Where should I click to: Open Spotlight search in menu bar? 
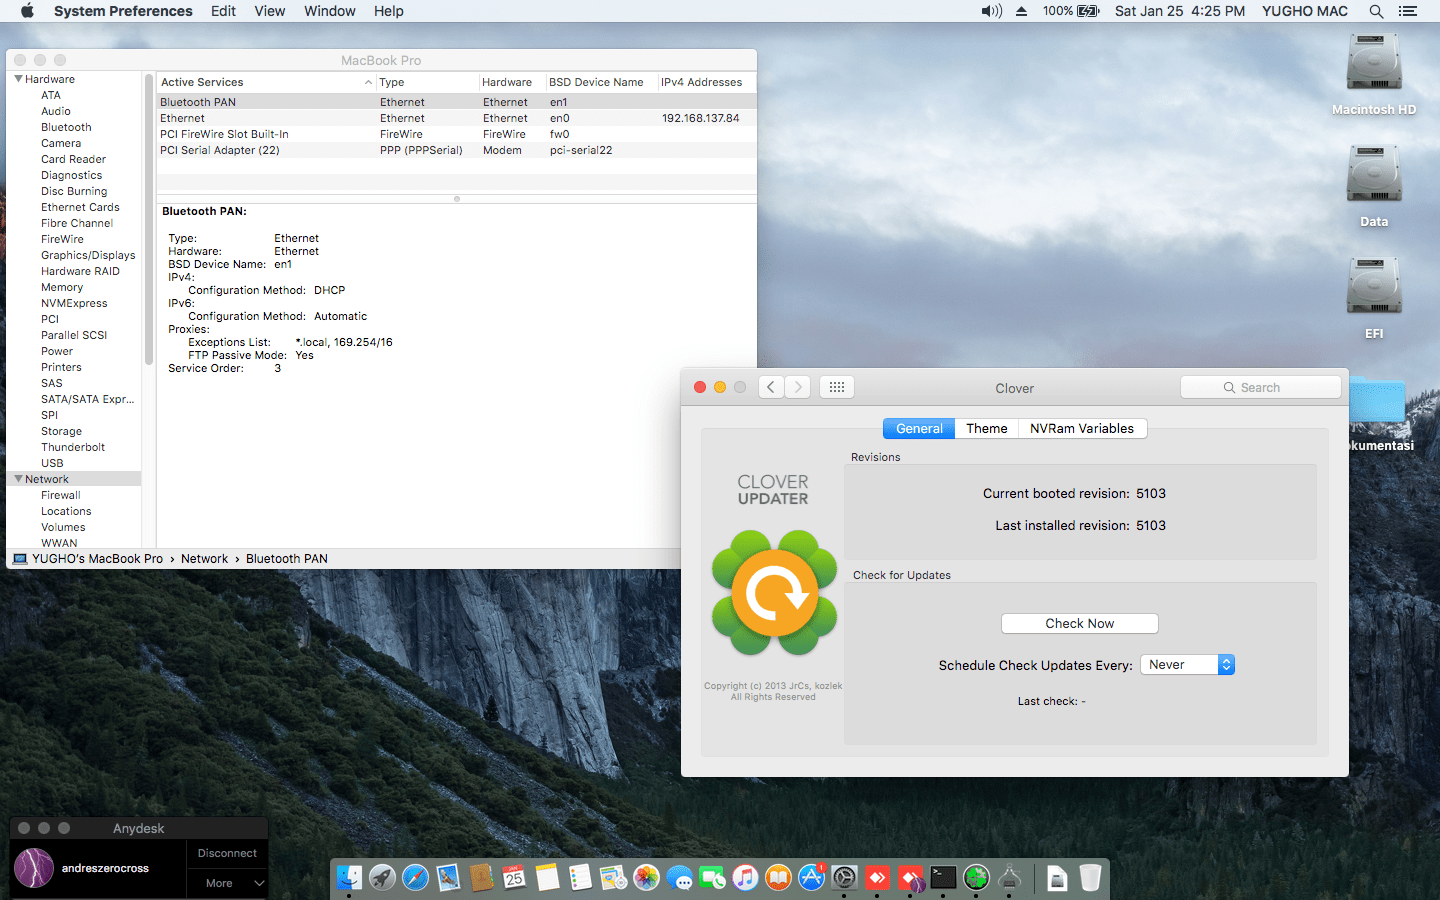1376,11
